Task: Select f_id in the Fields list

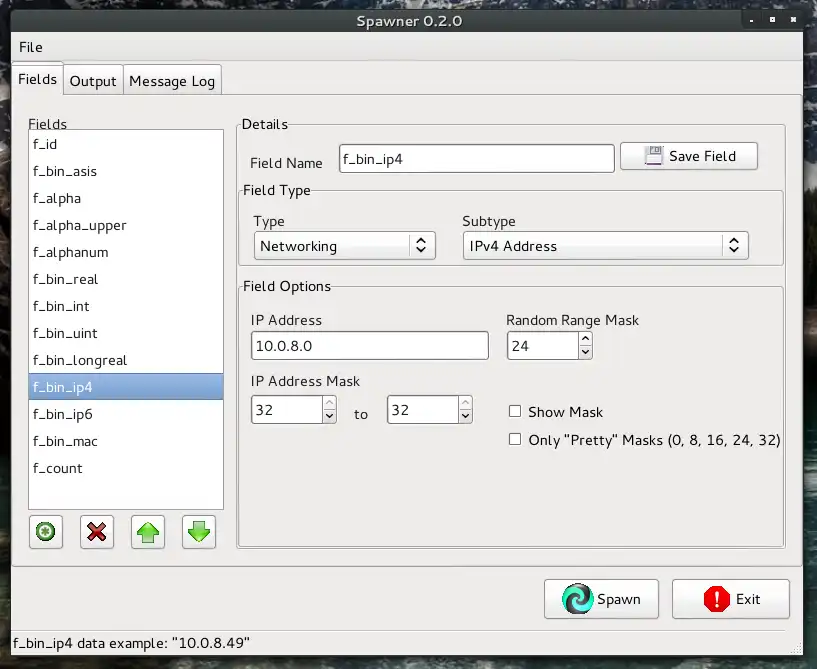Action: coord(126,144)
